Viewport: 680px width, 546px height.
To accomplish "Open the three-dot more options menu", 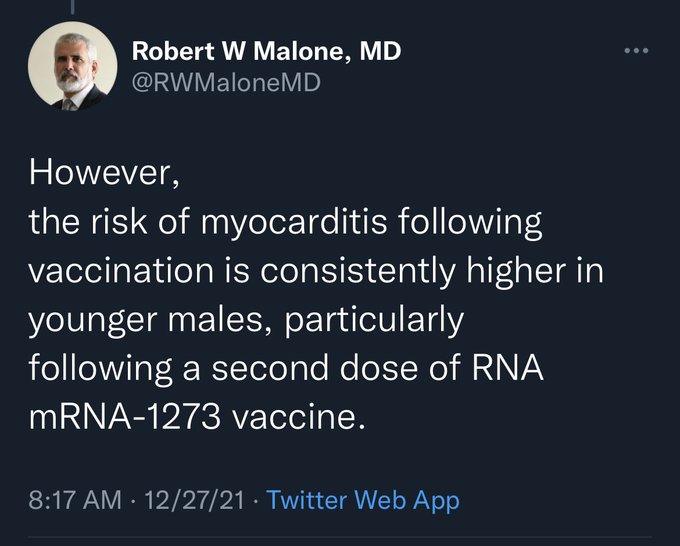I will 635,50.
